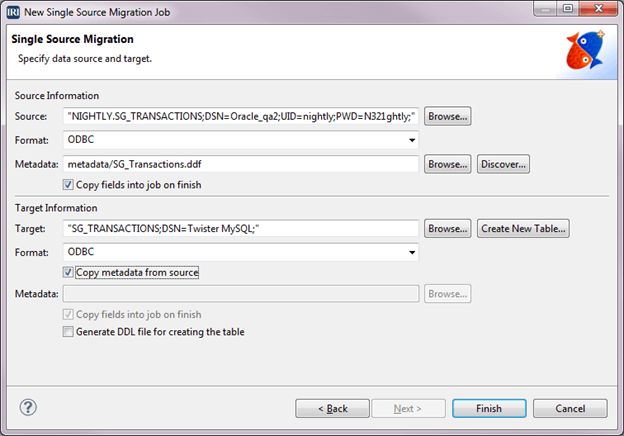Enable Generate DDL file for creating the table
Image resolution: width=624 pixels, height=436 pixels.
pos(68,331)
